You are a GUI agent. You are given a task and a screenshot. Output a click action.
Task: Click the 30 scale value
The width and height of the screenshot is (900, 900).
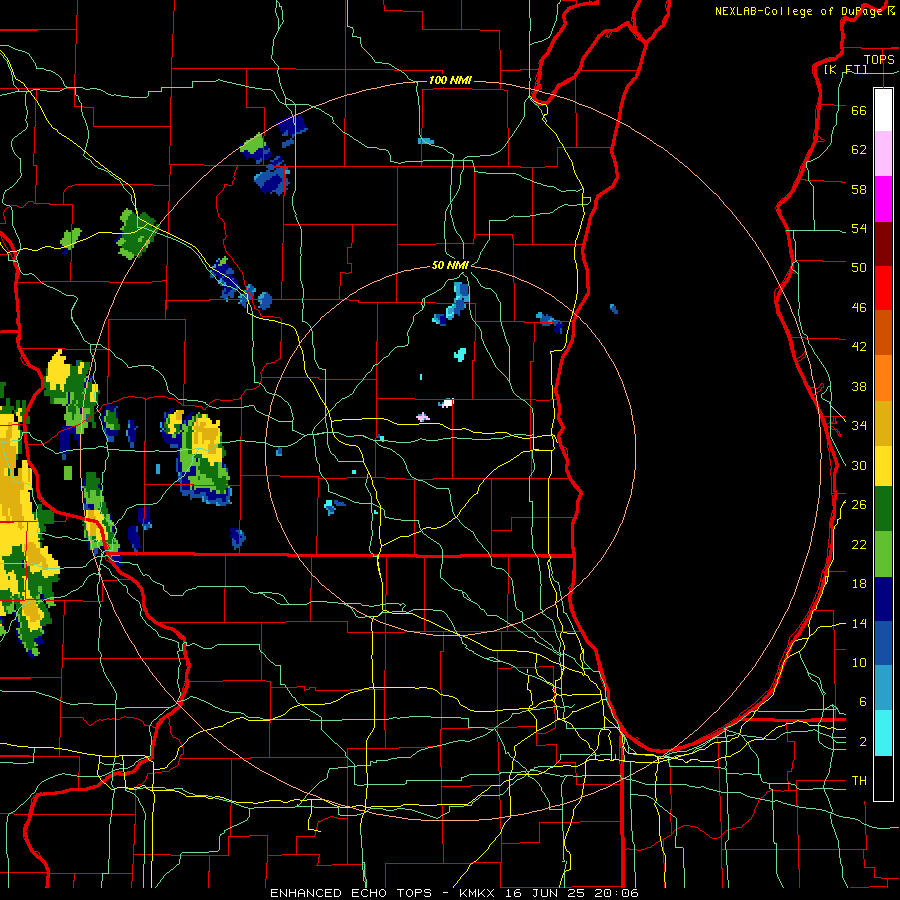pos(859,465)
